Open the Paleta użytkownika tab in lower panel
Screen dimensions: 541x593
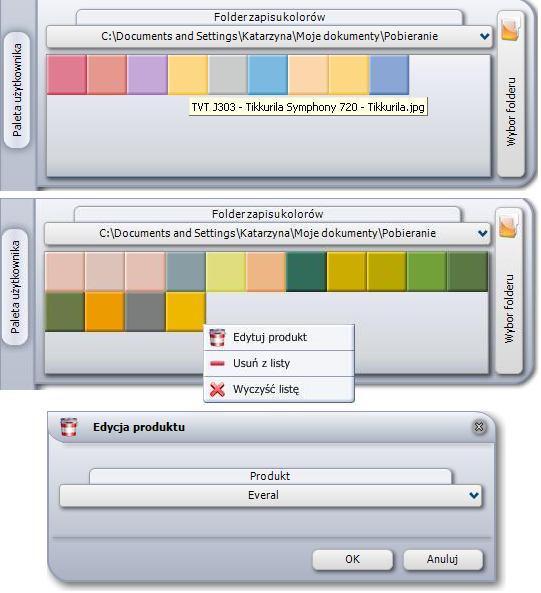[x=15, y=287]
